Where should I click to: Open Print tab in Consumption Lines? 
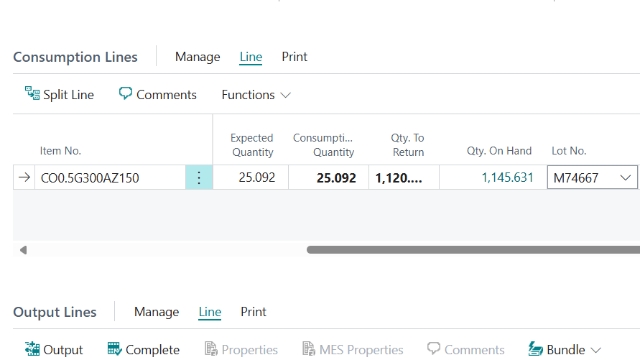(294, 57)
